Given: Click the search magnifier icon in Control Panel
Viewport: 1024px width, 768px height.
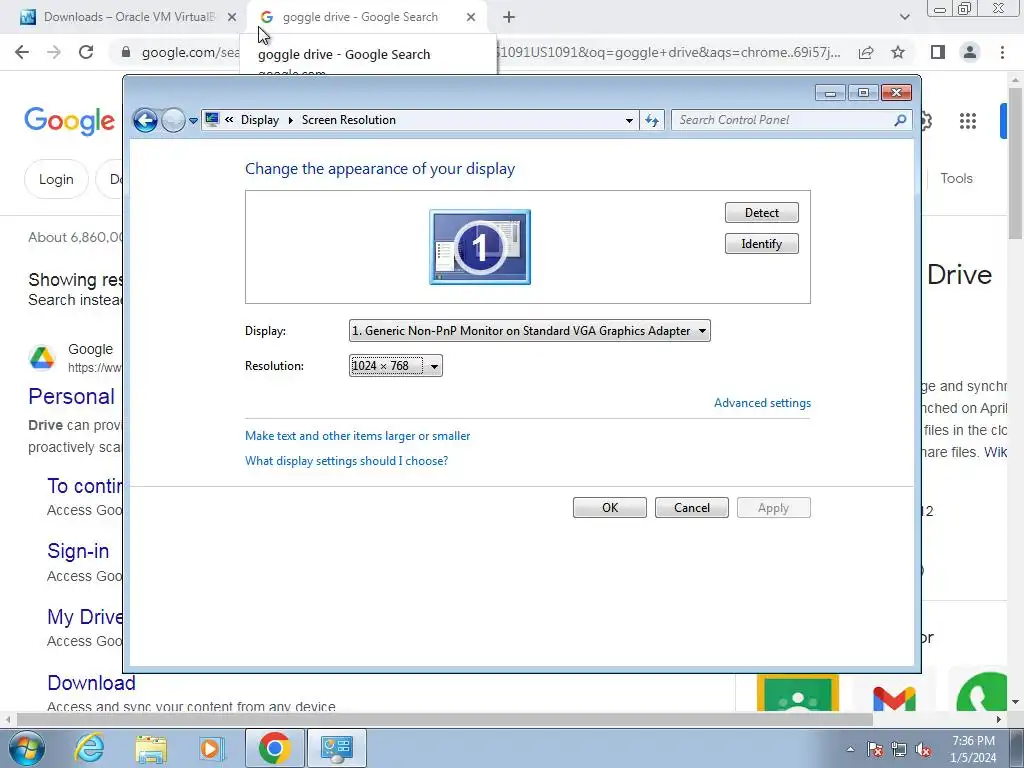Looking at the screenshot, I should (901, 120).
